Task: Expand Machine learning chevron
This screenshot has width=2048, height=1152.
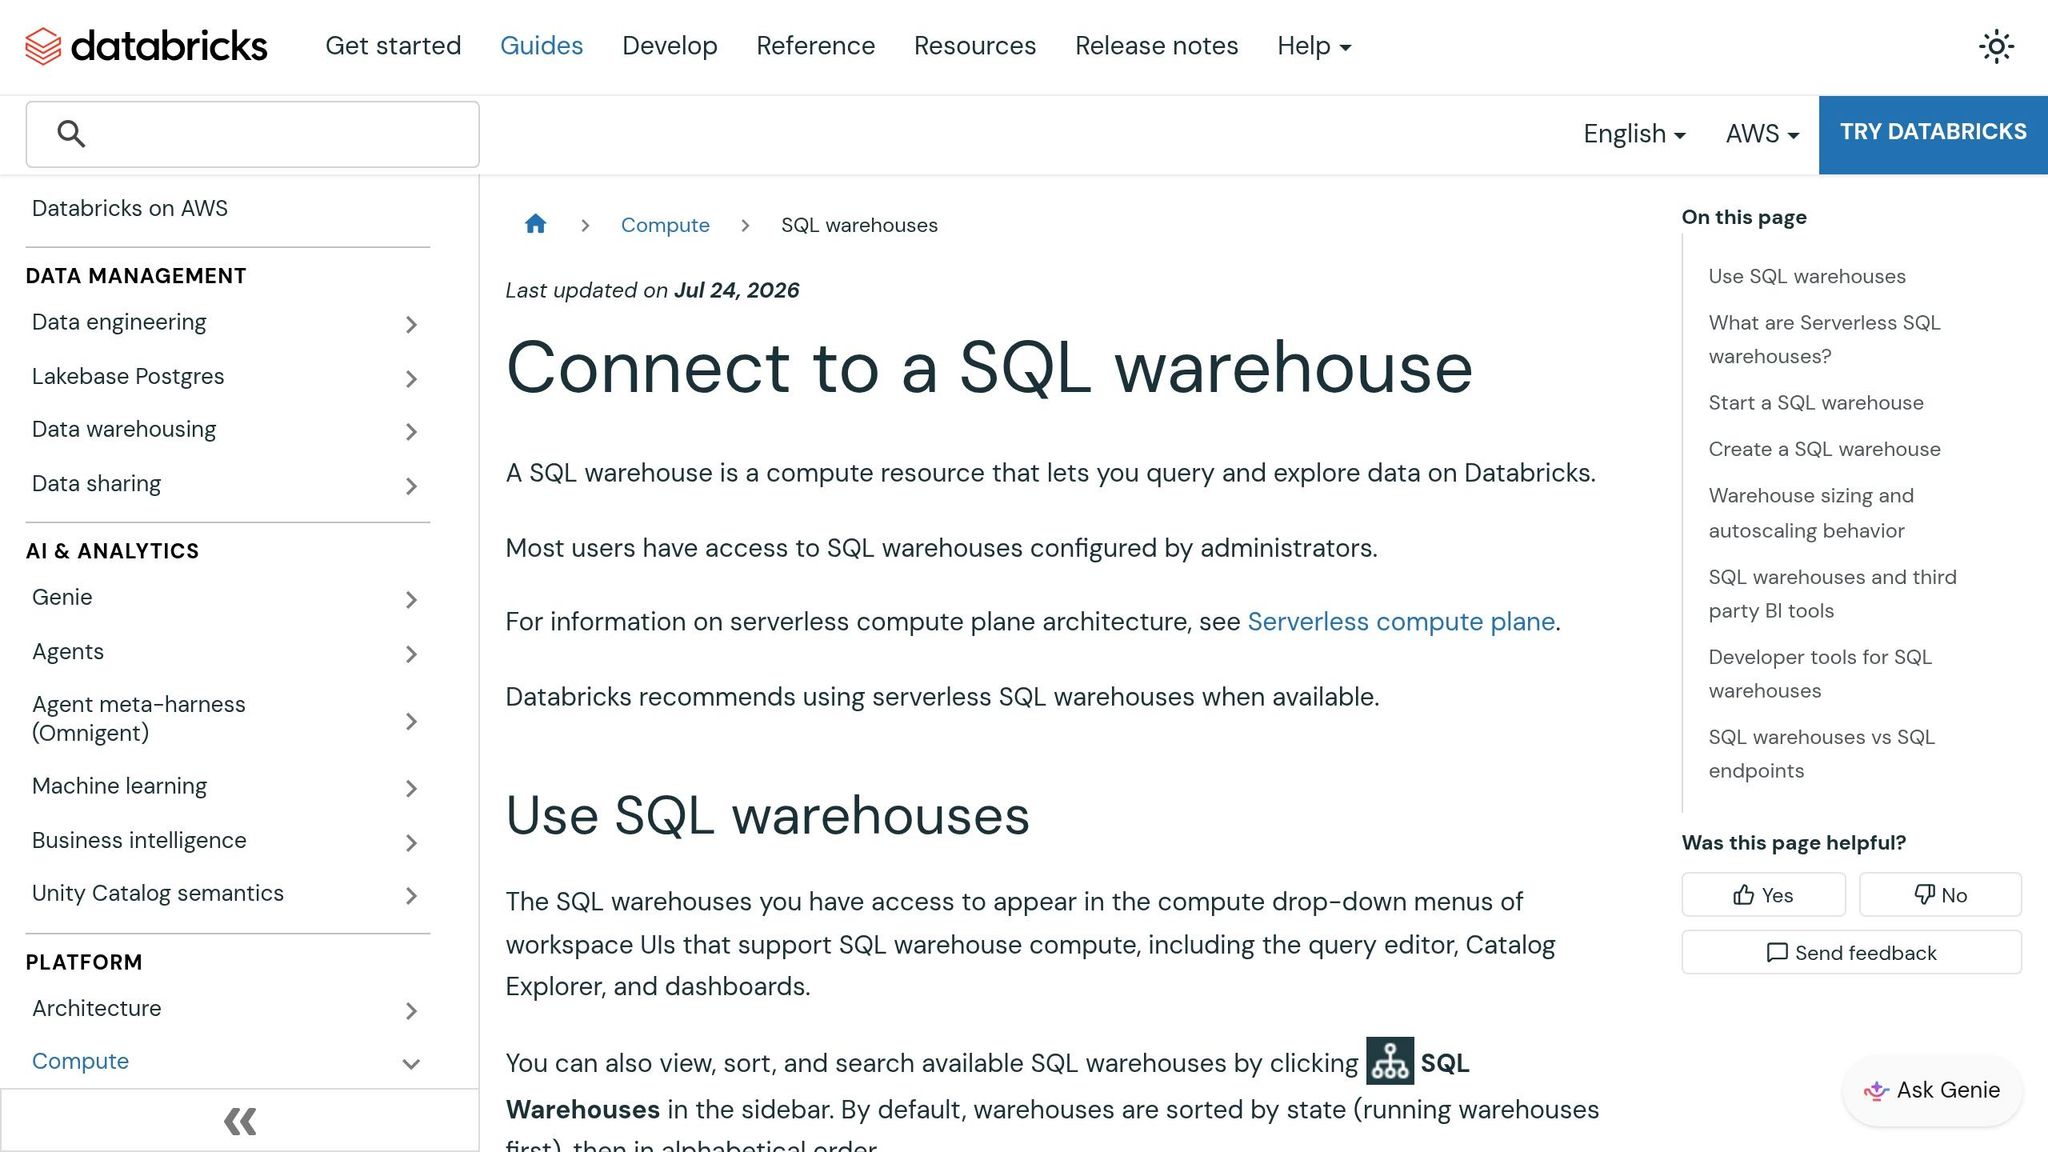Action: tap(411, 788)
